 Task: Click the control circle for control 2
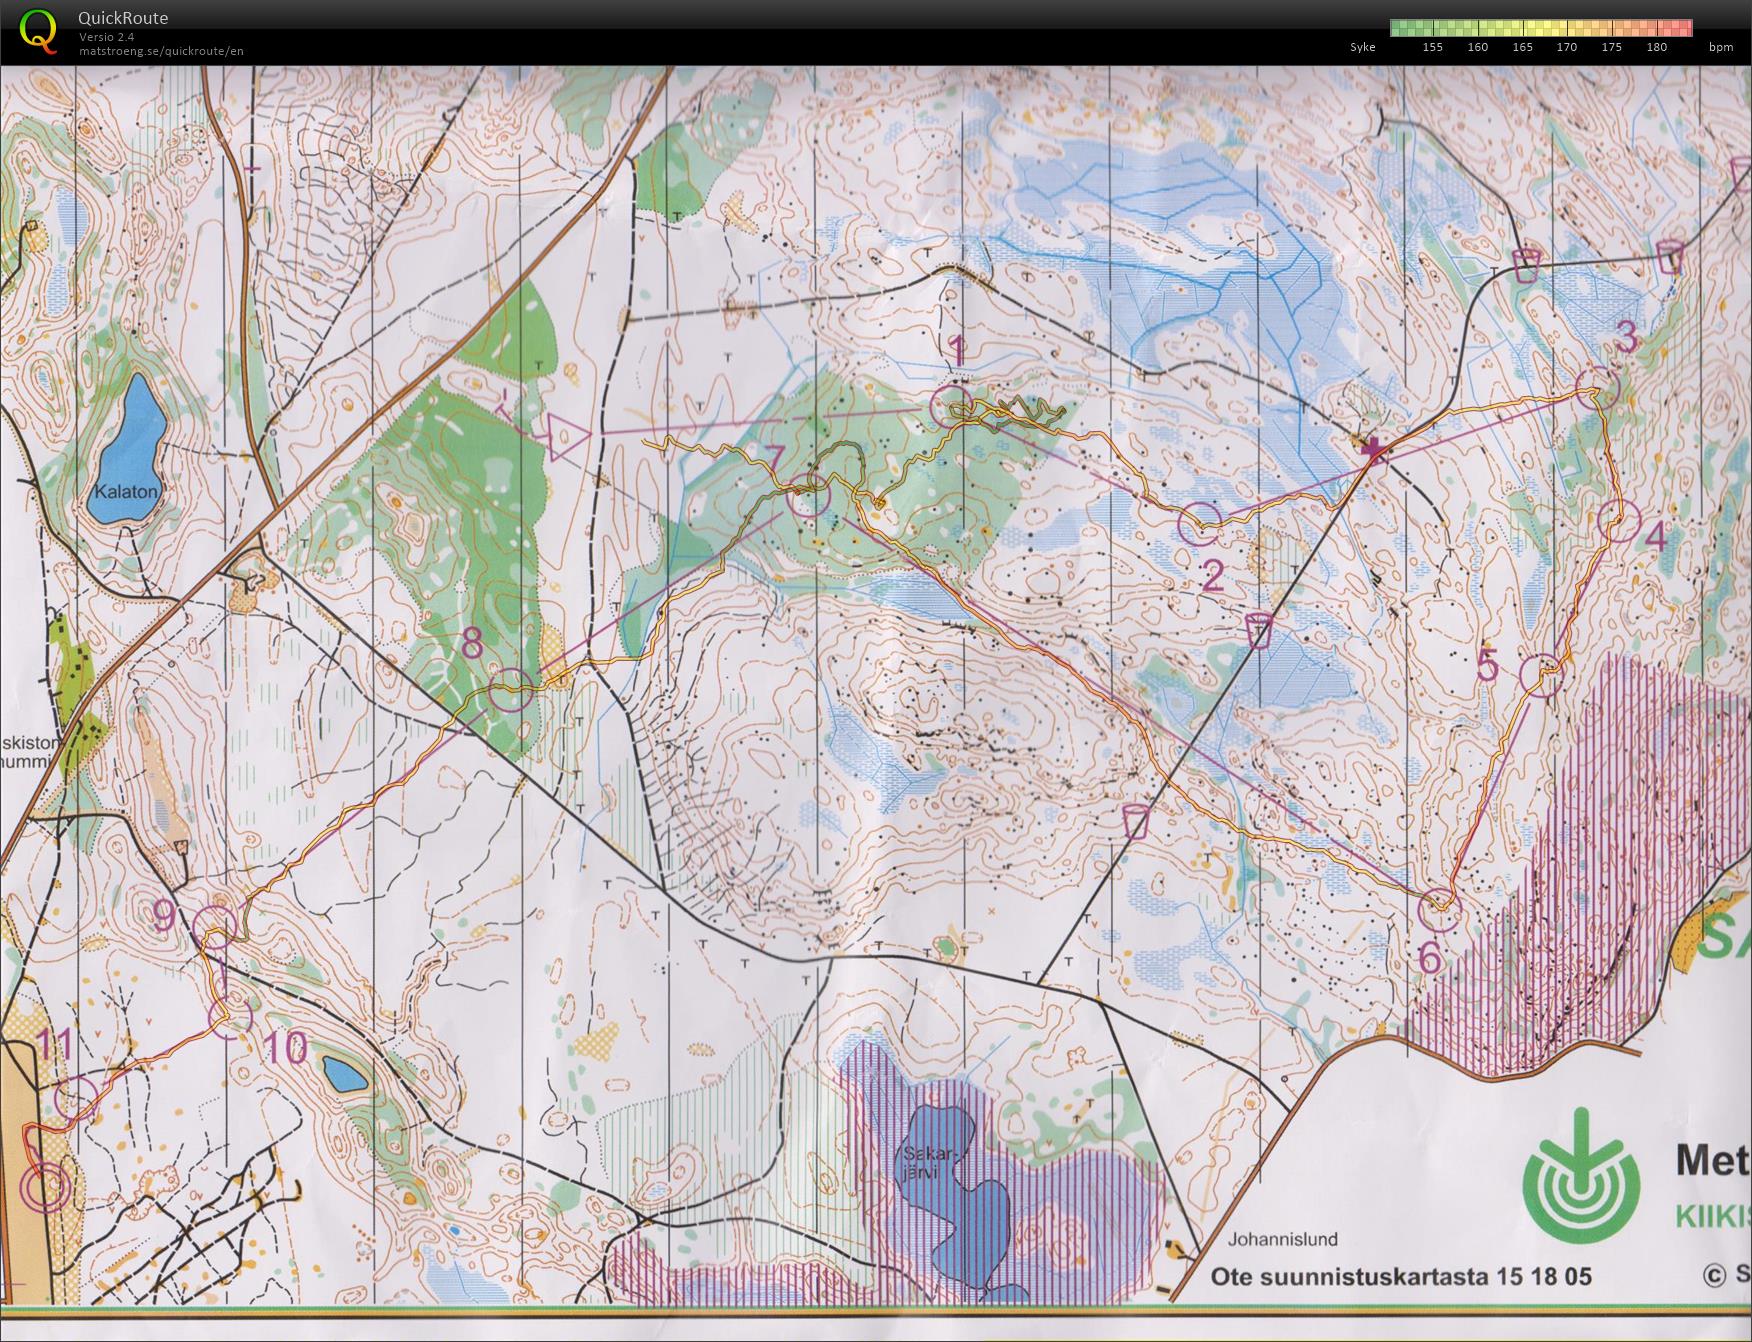1200,523
